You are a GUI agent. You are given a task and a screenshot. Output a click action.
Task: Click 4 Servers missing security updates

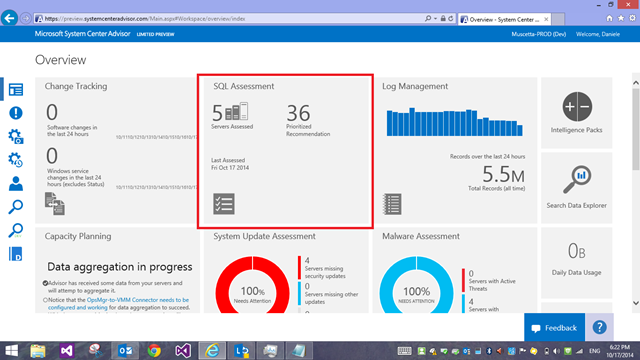click(x=325, y=268)
